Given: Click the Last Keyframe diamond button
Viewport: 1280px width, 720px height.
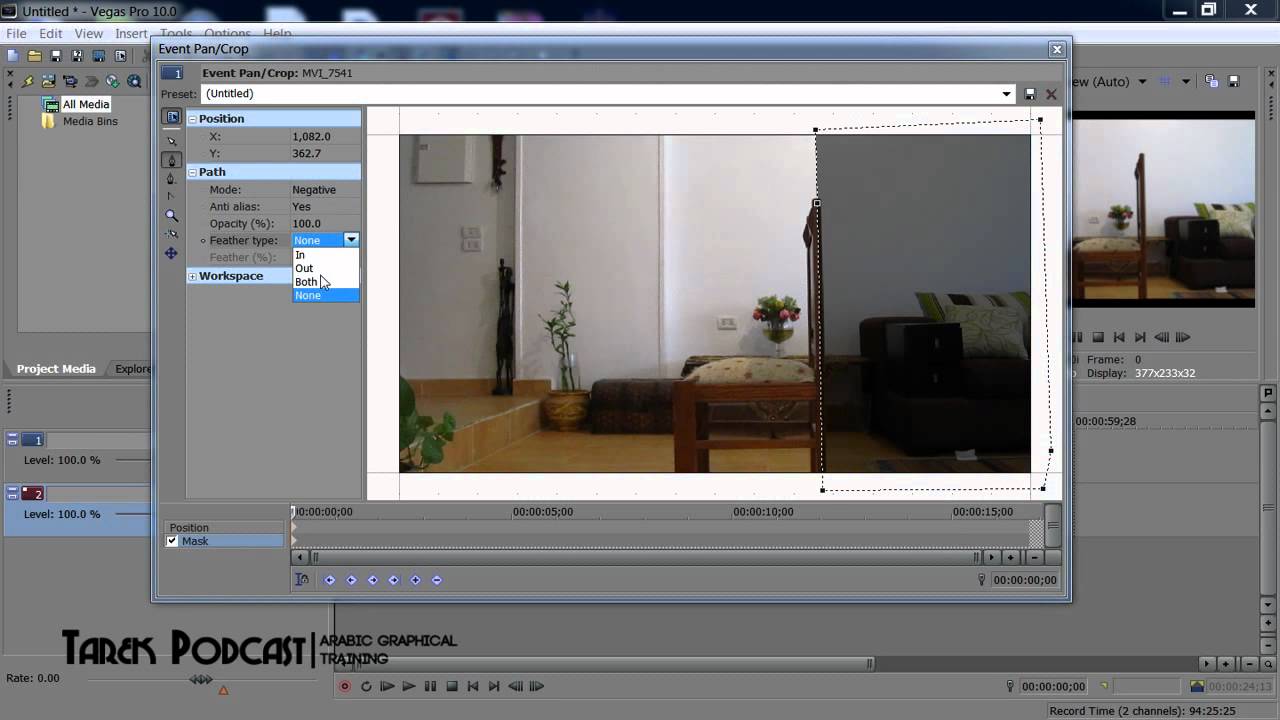Looking at the screenshot, I should (394, 580).
